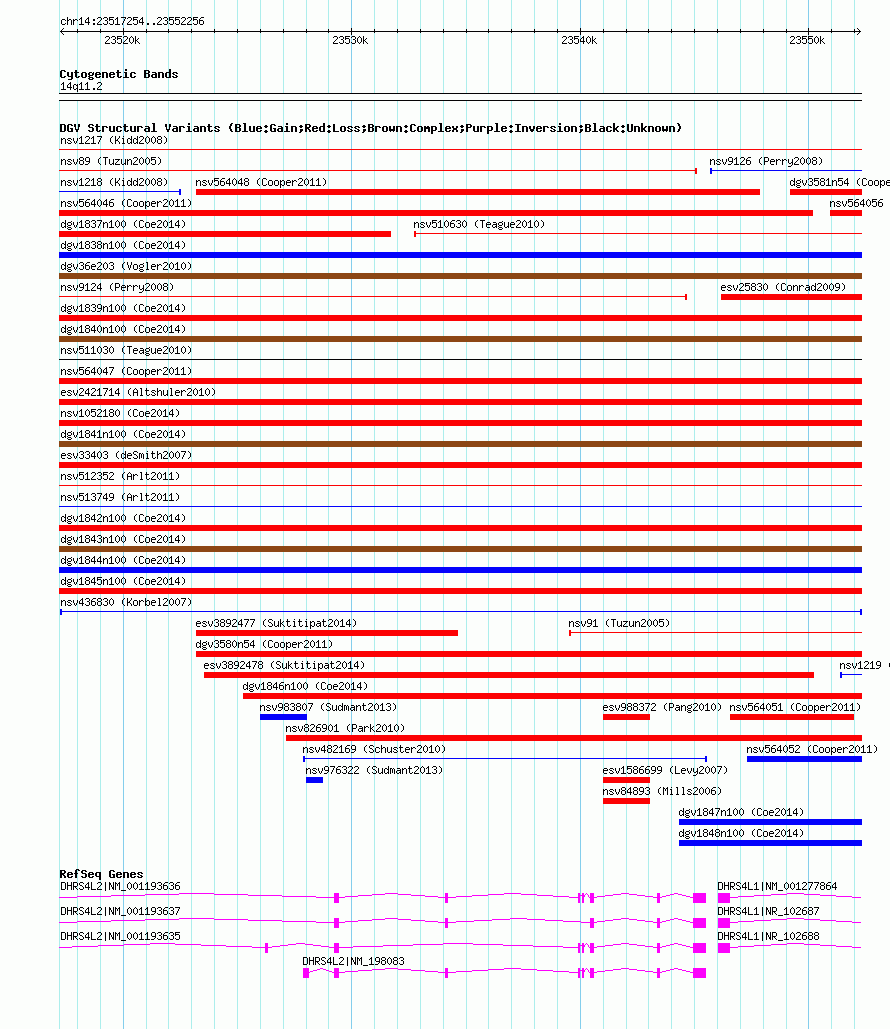
Task: Open variant nsv9126 (Perry2008) label
Action: coord(765,161)
